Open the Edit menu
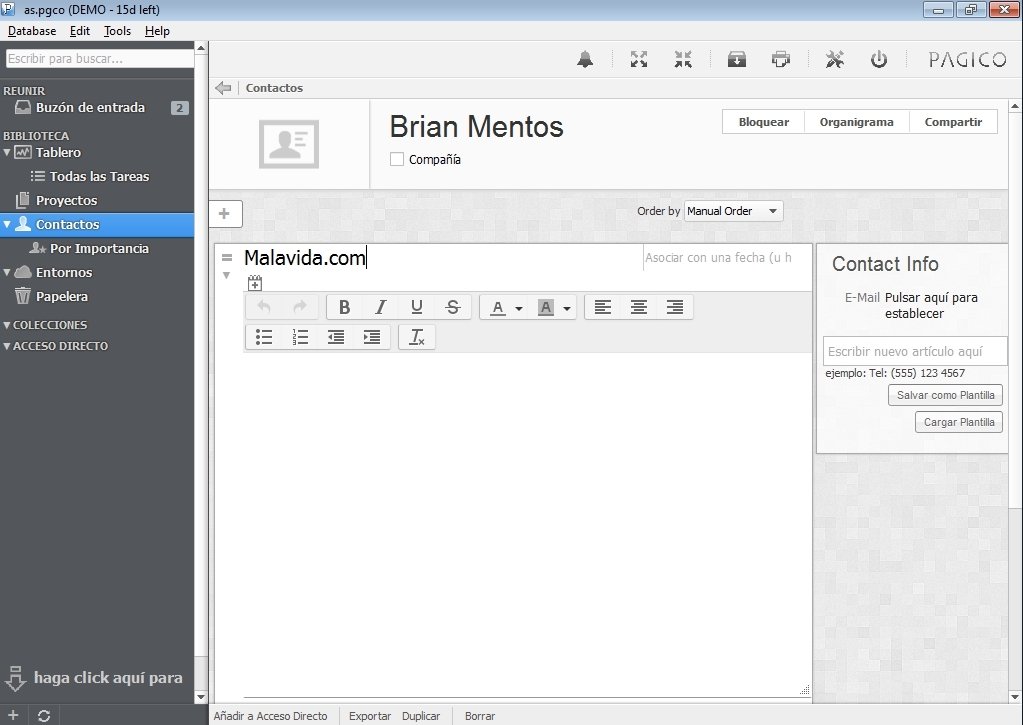 point(80,31)
